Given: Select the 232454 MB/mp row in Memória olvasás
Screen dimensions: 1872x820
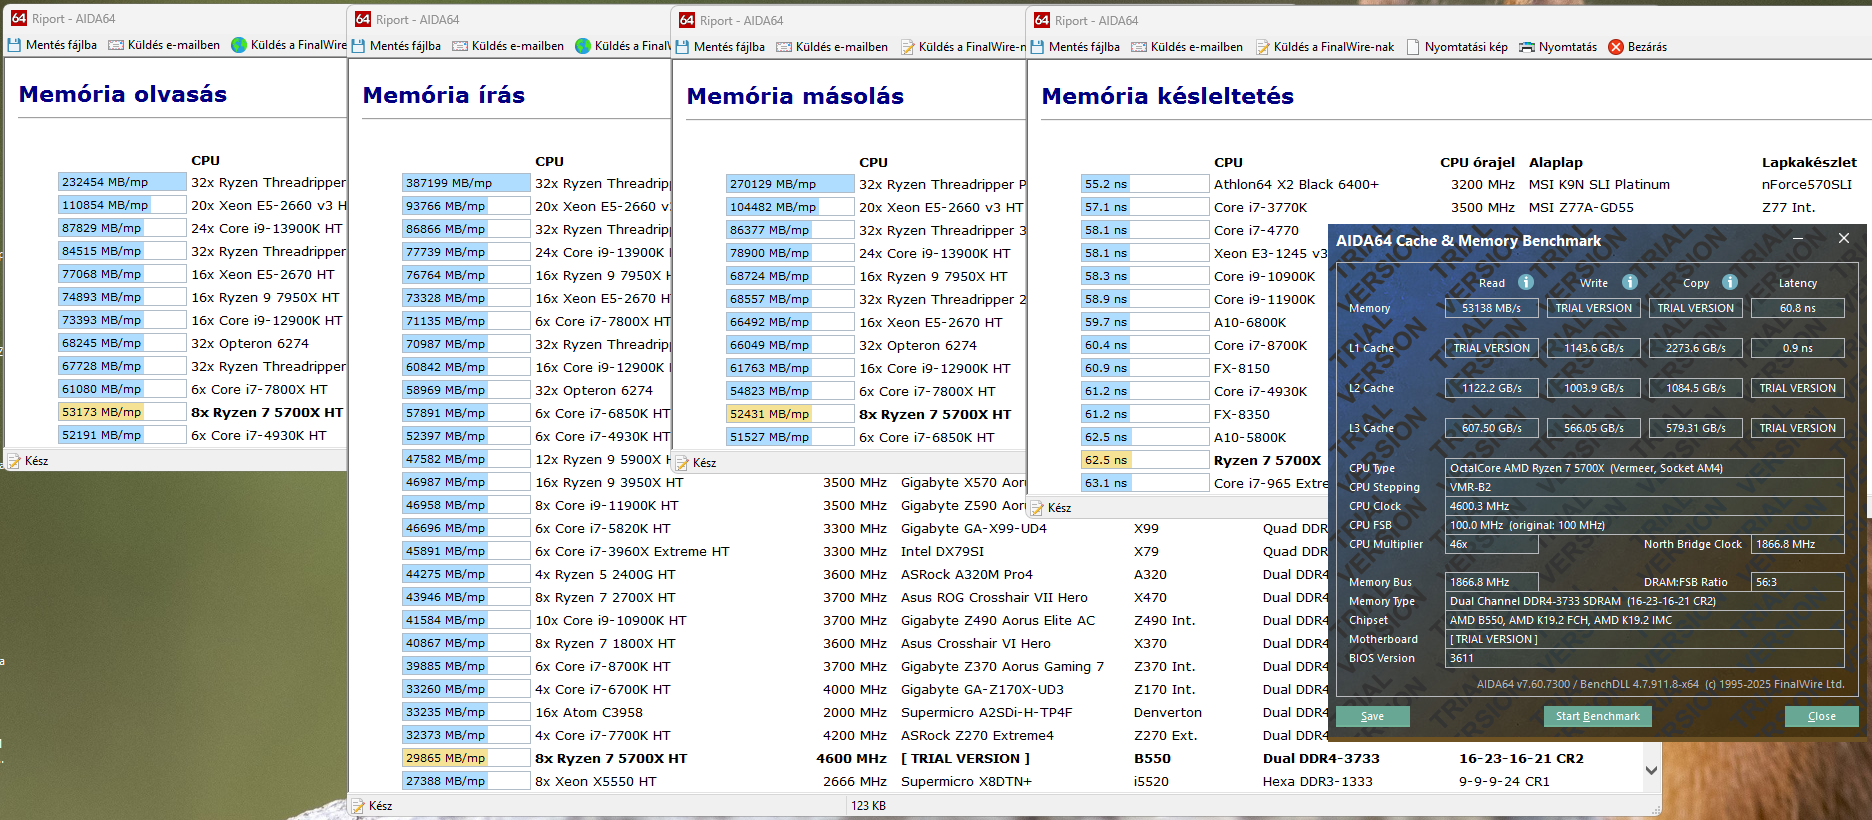Looking at the screenshot, I should click(201, 182).
